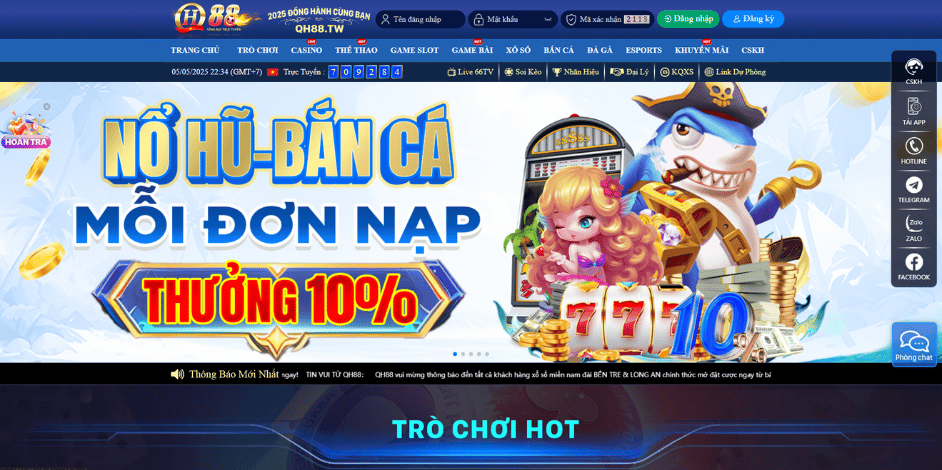Open the Trò Chơi menu
The image size is (942, 470).
coord(257,50)
